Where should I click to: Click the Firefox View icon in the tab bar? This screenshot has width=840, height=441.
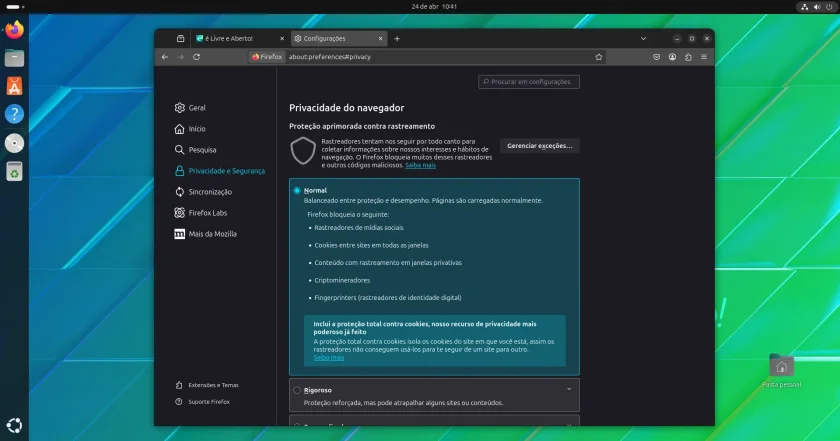(181, 39)
